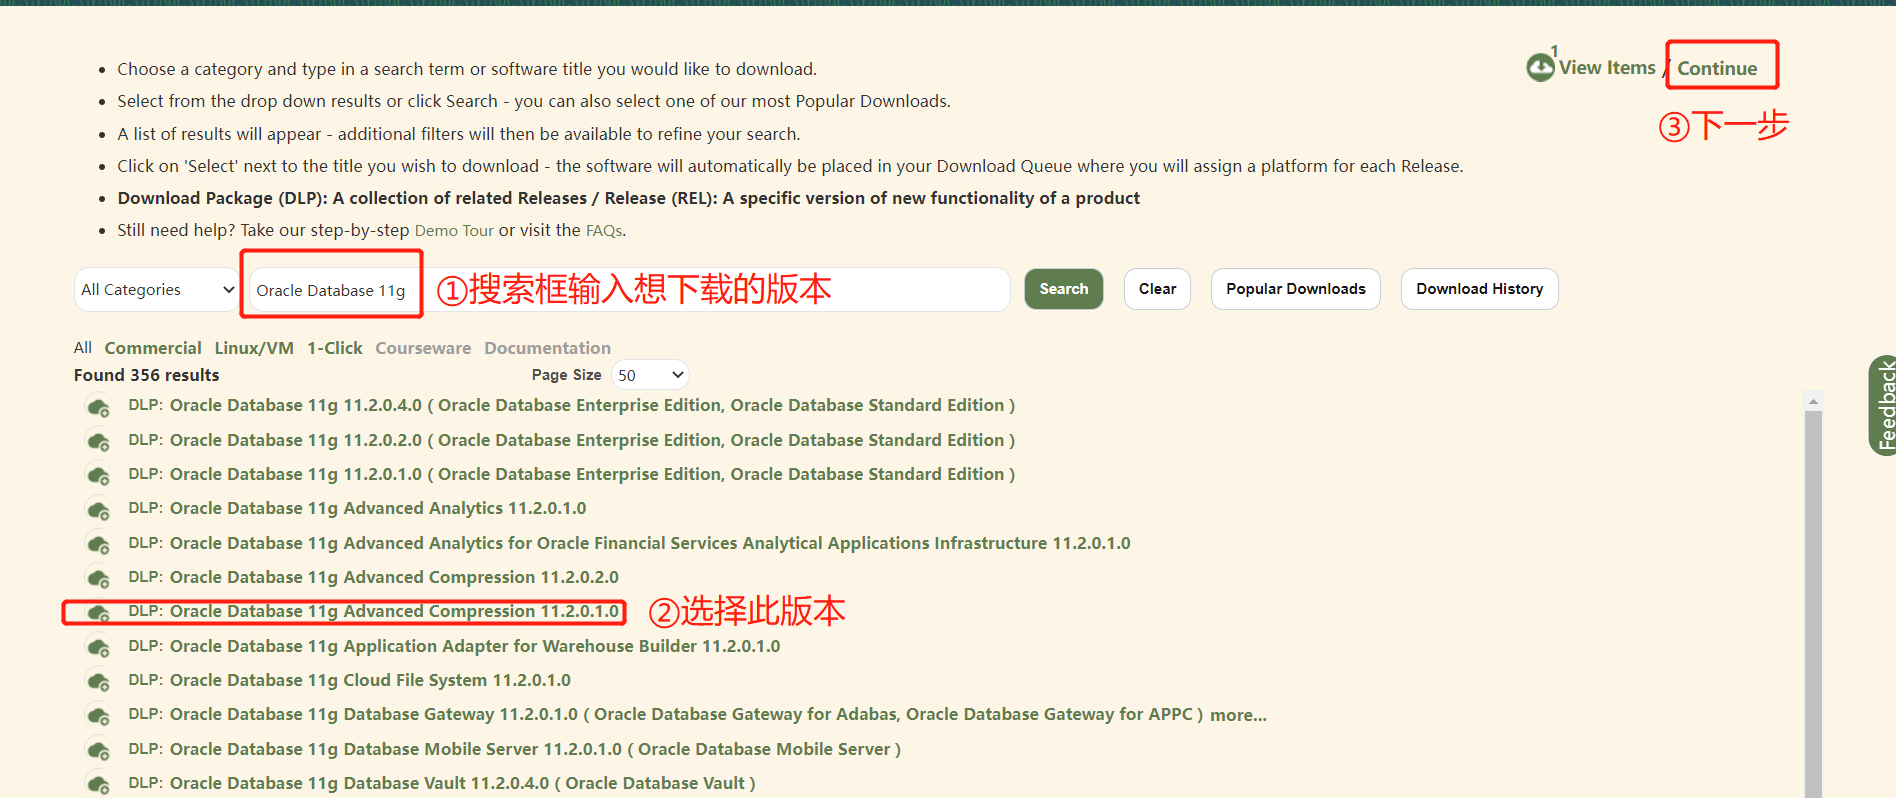The width and height of the screenshot is (1896, 798).
Task: Click the results list scrollbar up arrow
Action: coord(1813,401)
